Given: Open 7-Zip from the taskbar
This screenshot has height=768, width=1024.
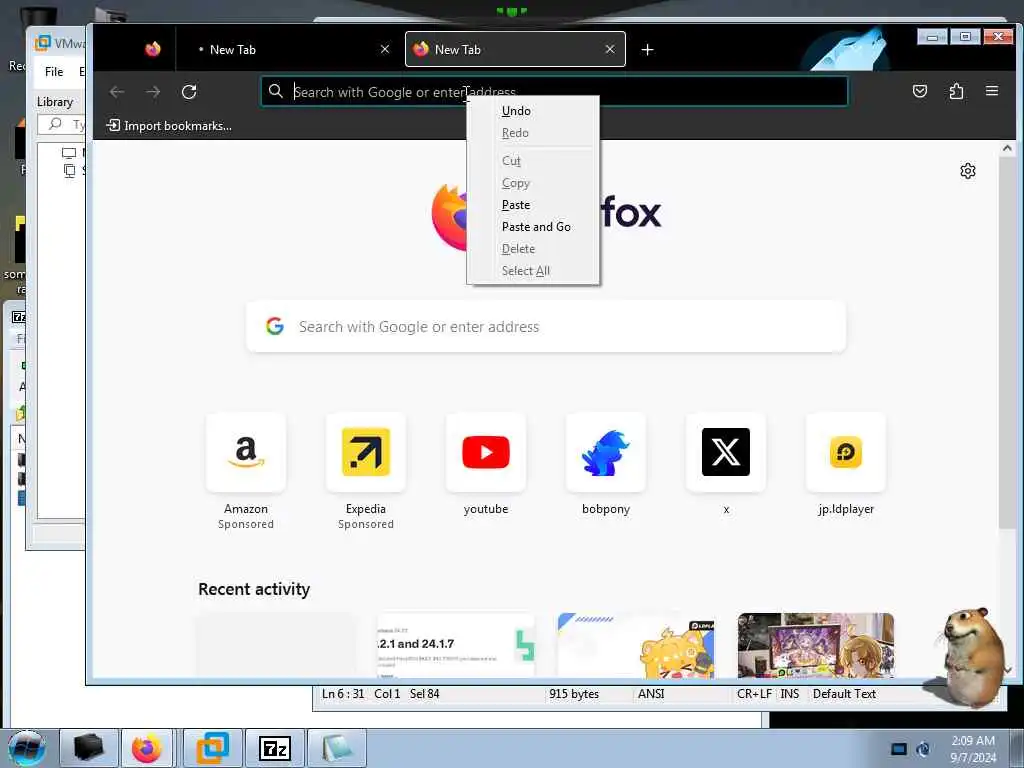Looking at the screenshot, I should [274, 748].
